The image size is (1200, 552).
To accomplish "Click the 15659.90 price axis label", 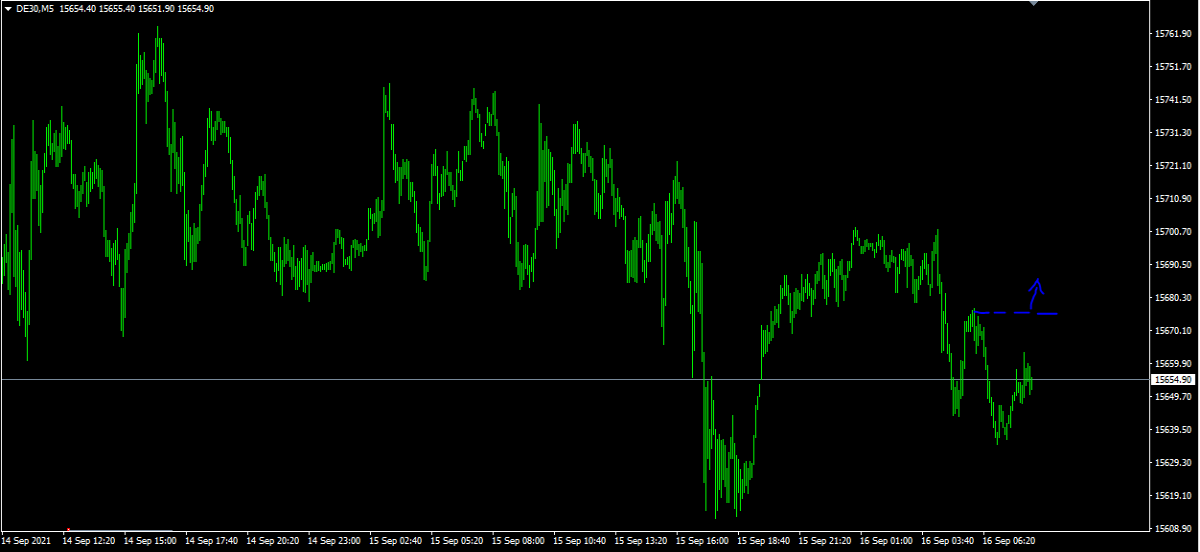I will 1172,364.
